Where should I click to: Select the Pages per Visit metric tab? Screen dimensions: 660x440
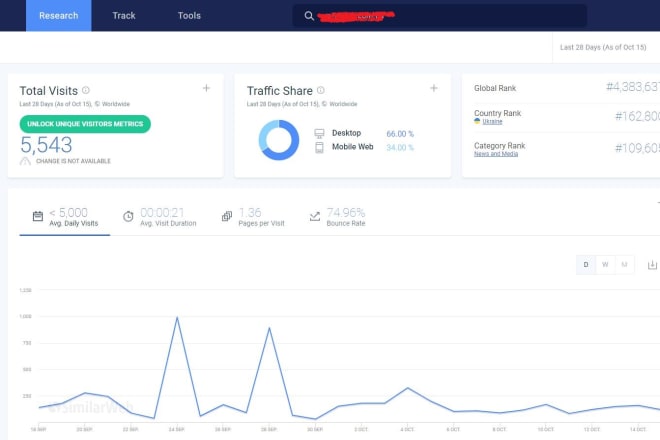tap(254, 216)
